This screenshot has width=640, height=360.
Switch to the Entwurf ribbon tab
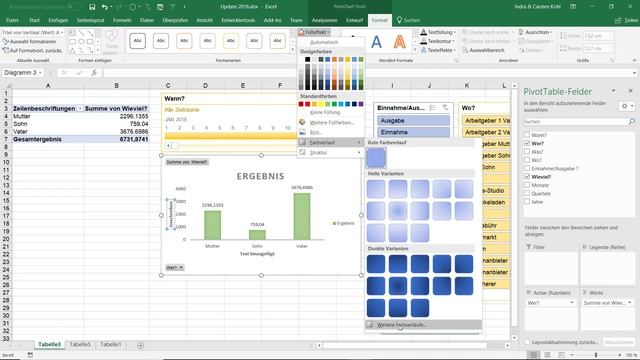pos(354,20)
